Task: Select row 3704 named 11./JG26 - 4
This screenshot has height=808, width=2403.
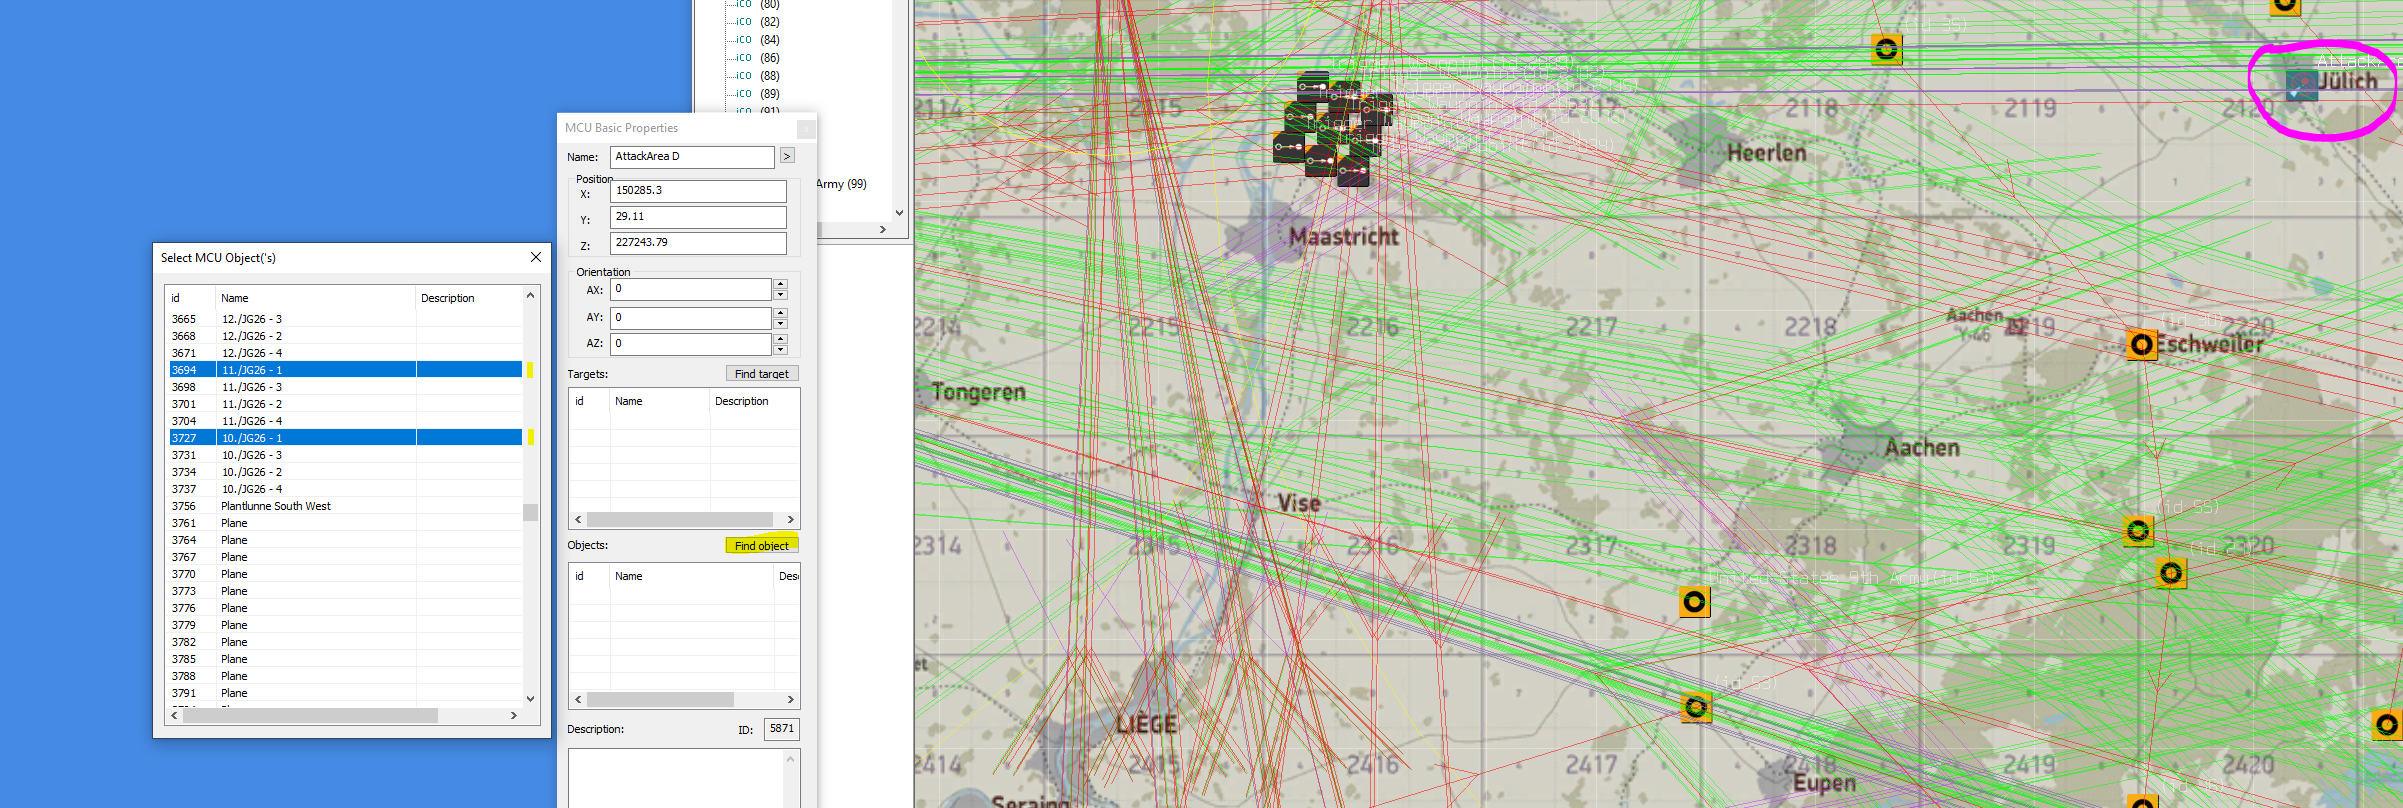Action: 345,421
